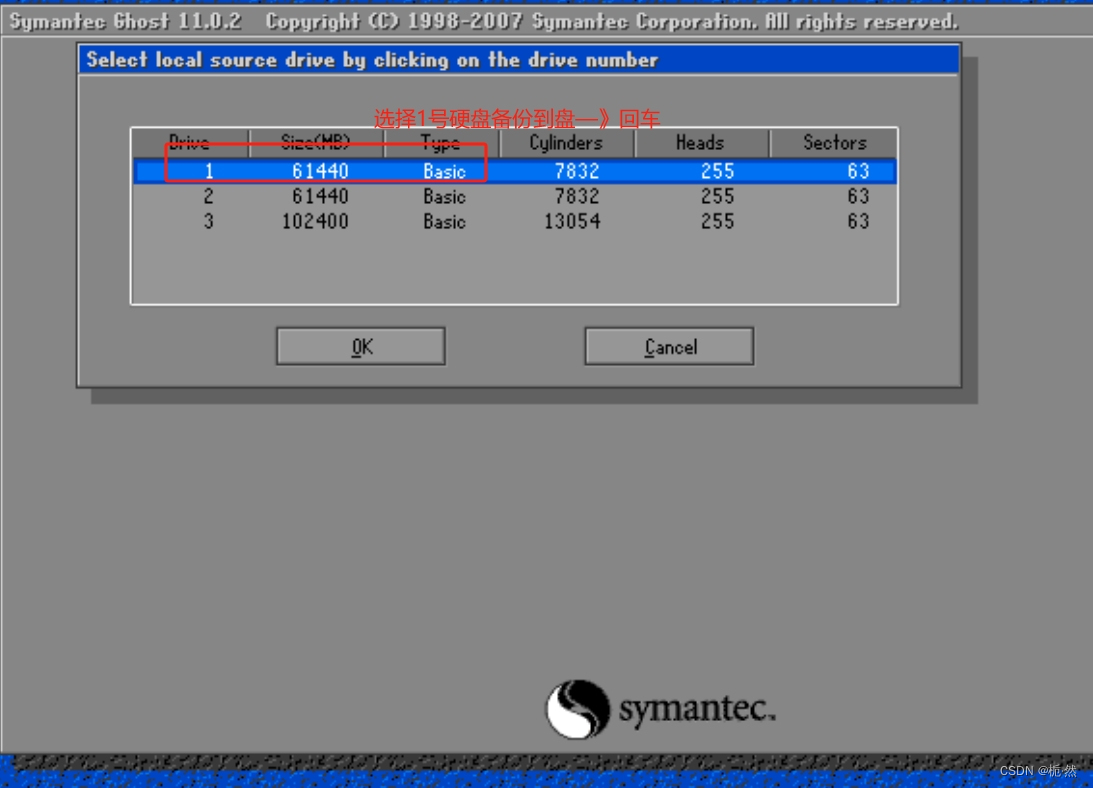The width and height of the screenshot is (1093, 788).
Task: Select drive number 1 in list
Action: [208, 172]
